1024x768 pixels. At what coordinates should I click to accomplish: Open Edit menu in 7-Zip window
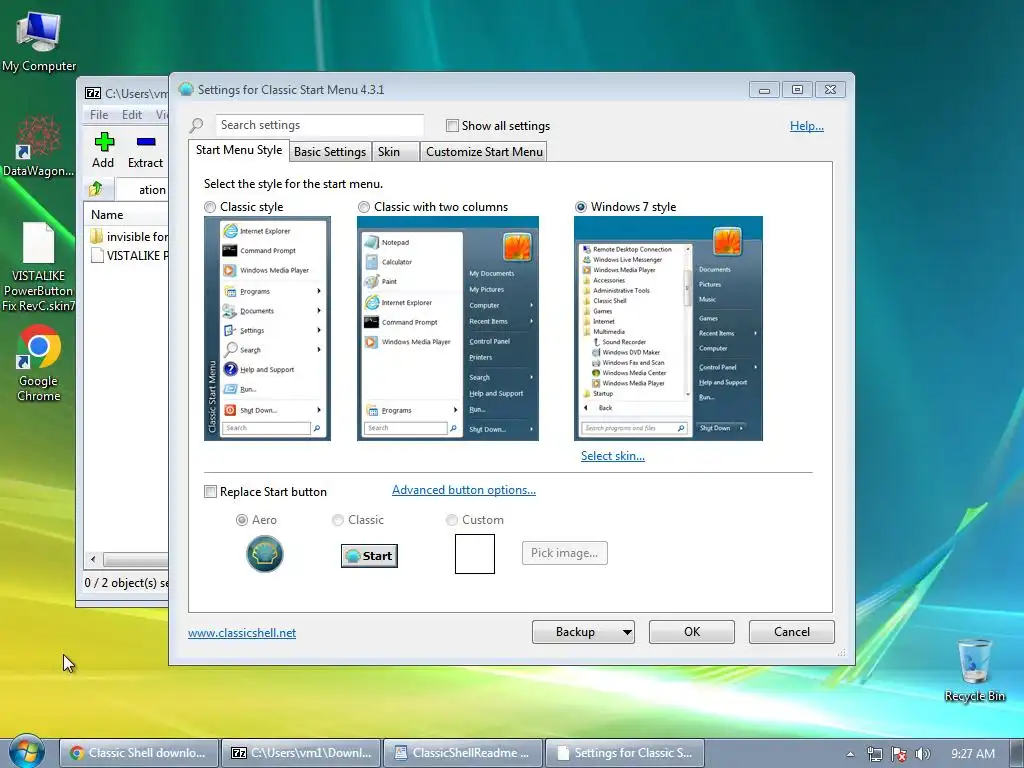coord(132,114)
